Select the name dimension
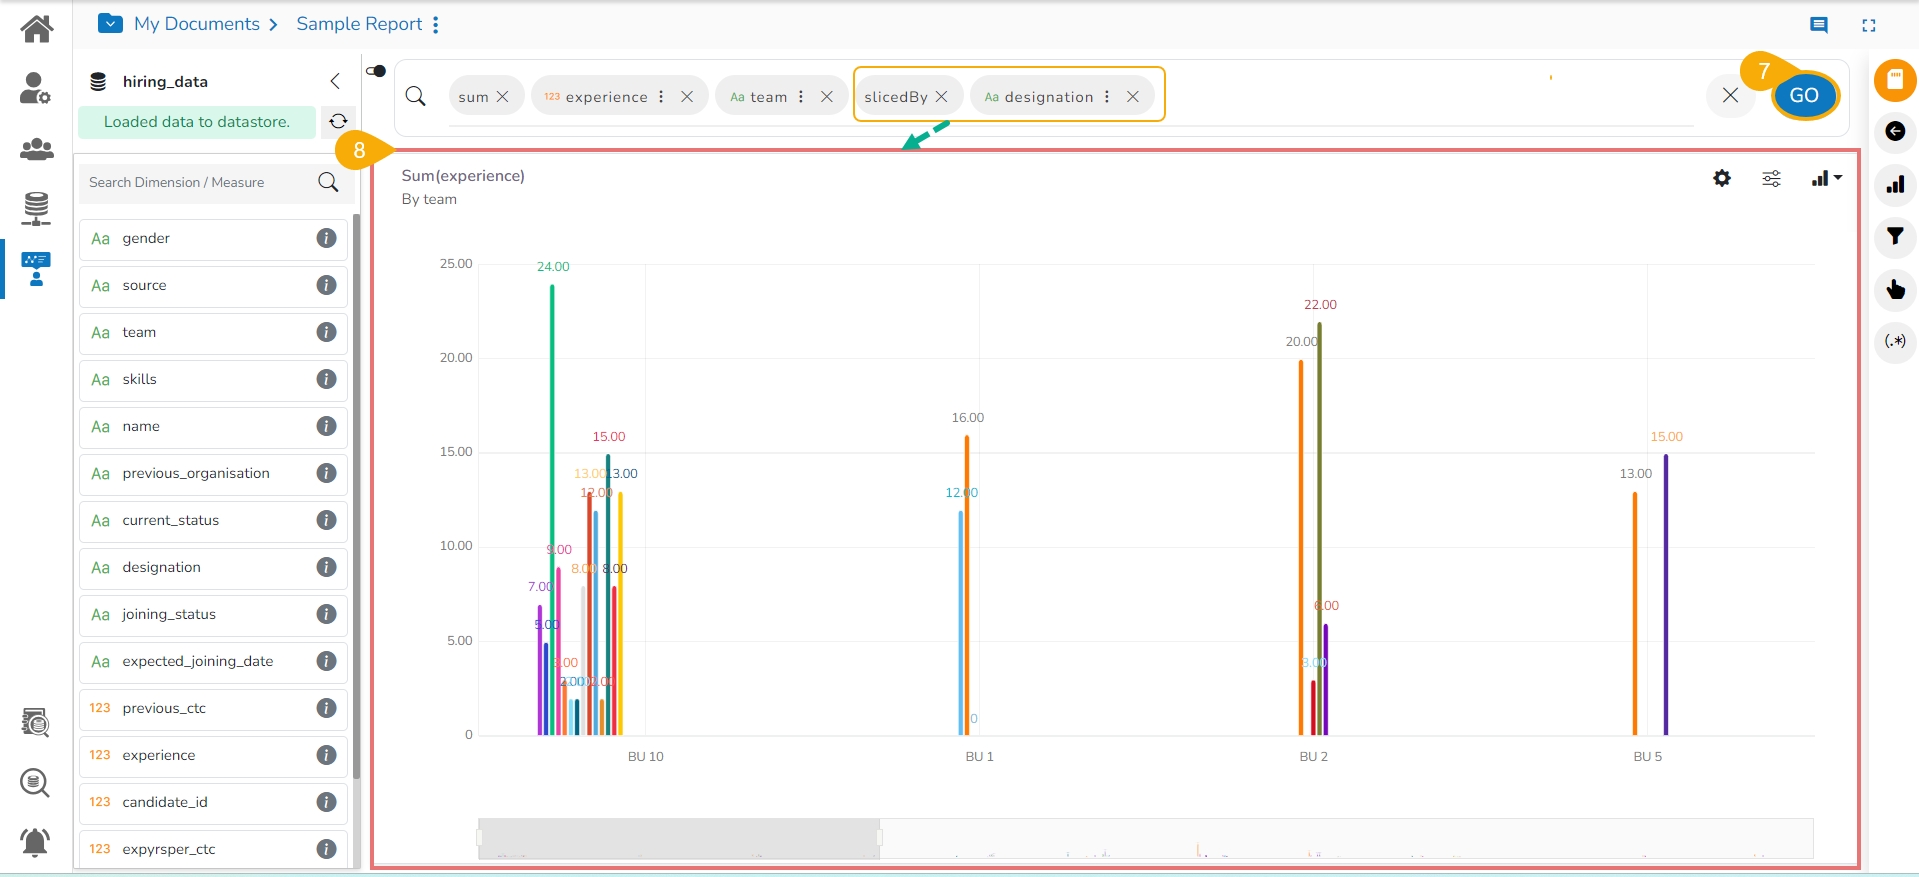This screenshot has height=877, width=1919. tap(213, 427)
